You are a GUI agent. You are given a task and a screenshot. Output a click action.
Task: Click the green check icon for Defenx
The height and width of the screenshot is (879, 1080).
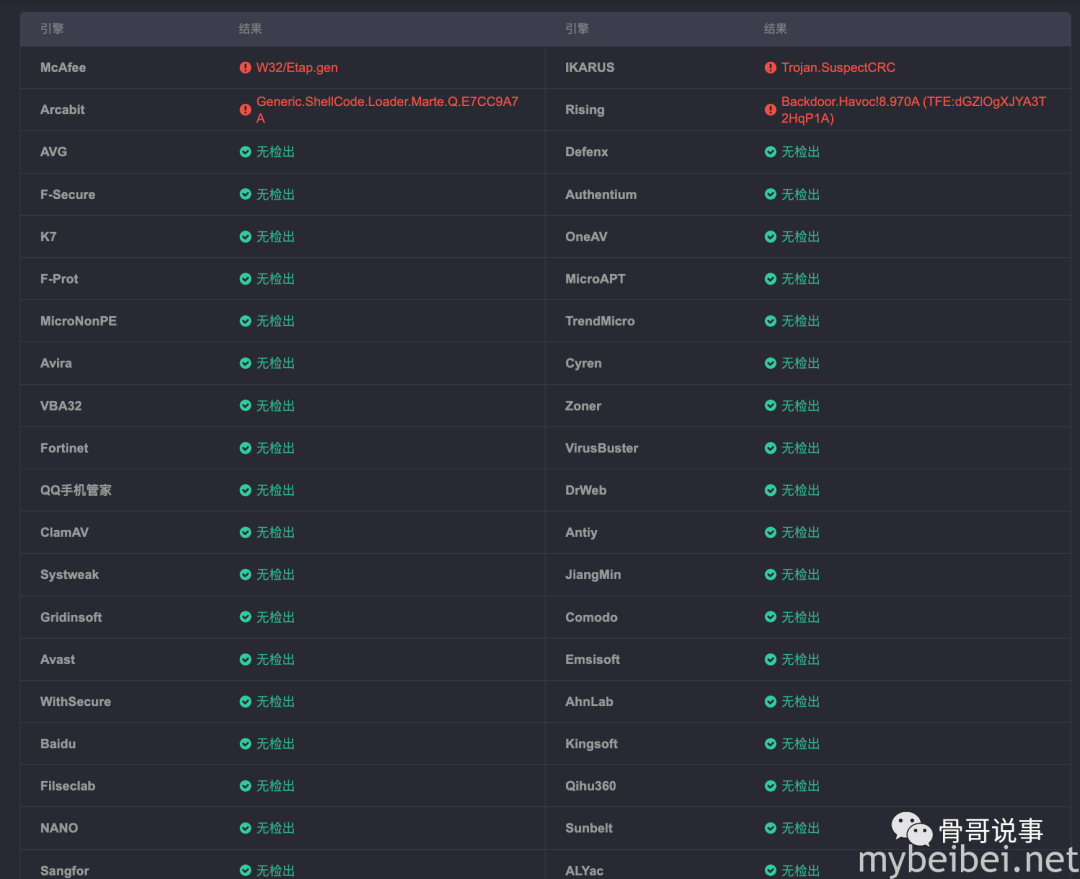click(770, 152)
